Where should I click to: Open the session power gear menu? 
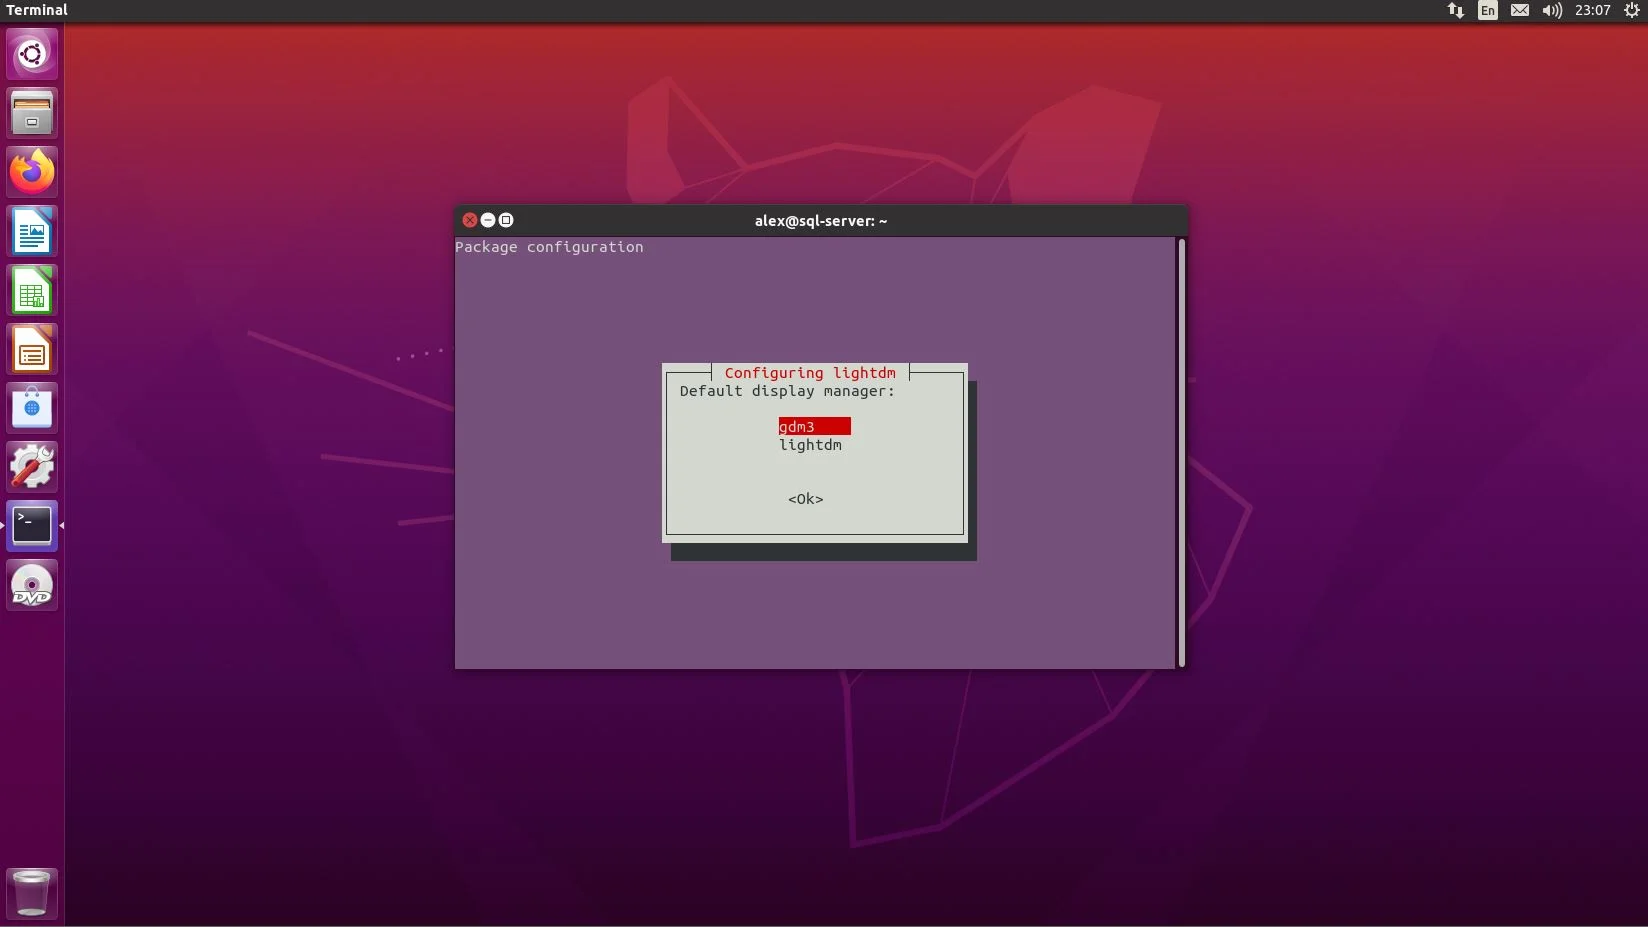point(1632,10)
